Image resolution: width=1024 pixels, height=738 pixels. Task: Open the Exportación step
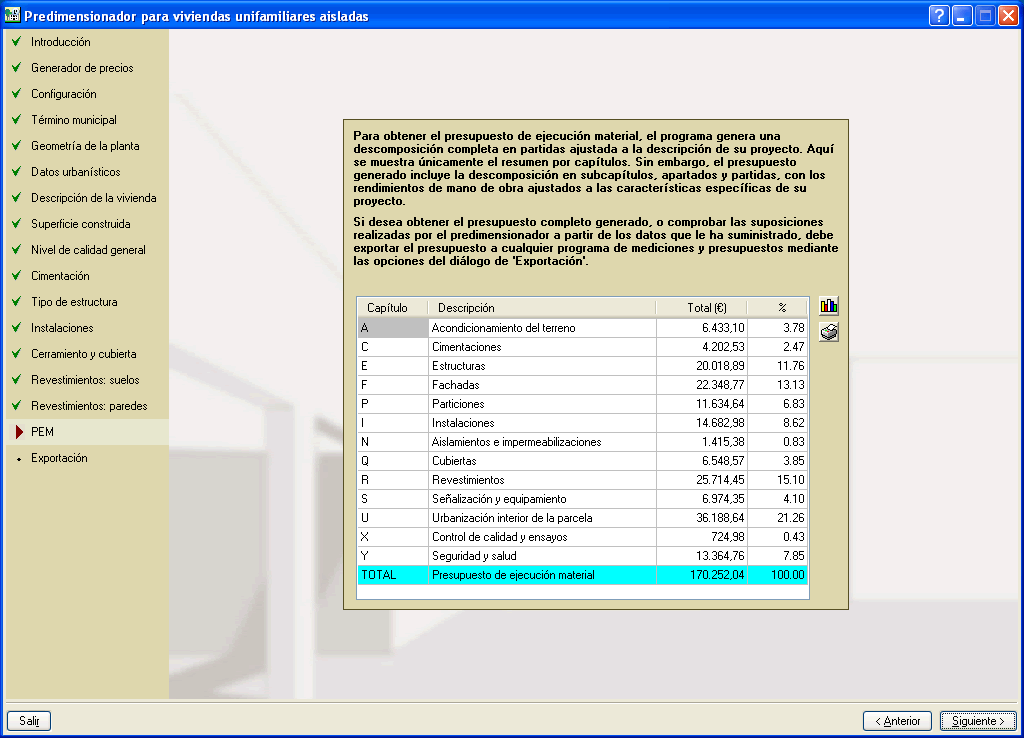pyautogui.click(x=59, y=458)
